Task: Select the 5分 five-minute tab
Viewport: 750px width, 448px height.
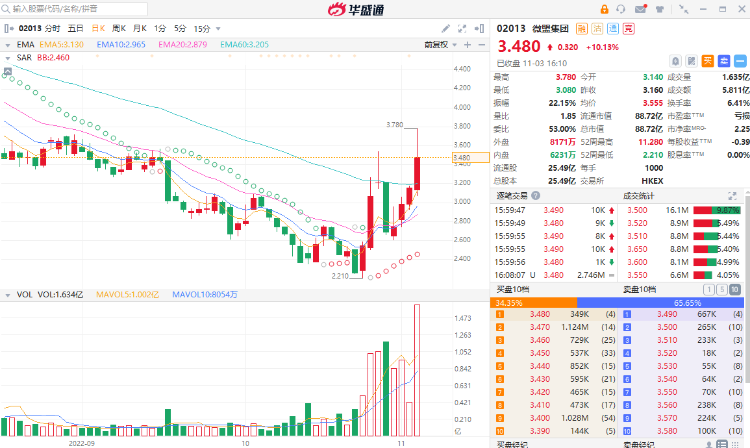Action: 180,29
